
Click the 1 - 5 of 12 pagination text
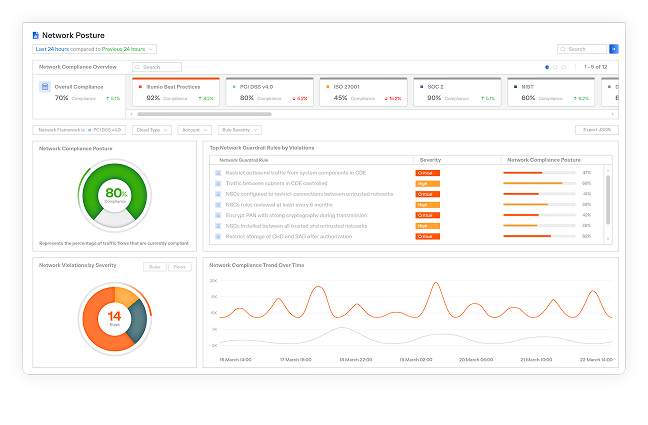pyautogui.click(x=596, y=67)
